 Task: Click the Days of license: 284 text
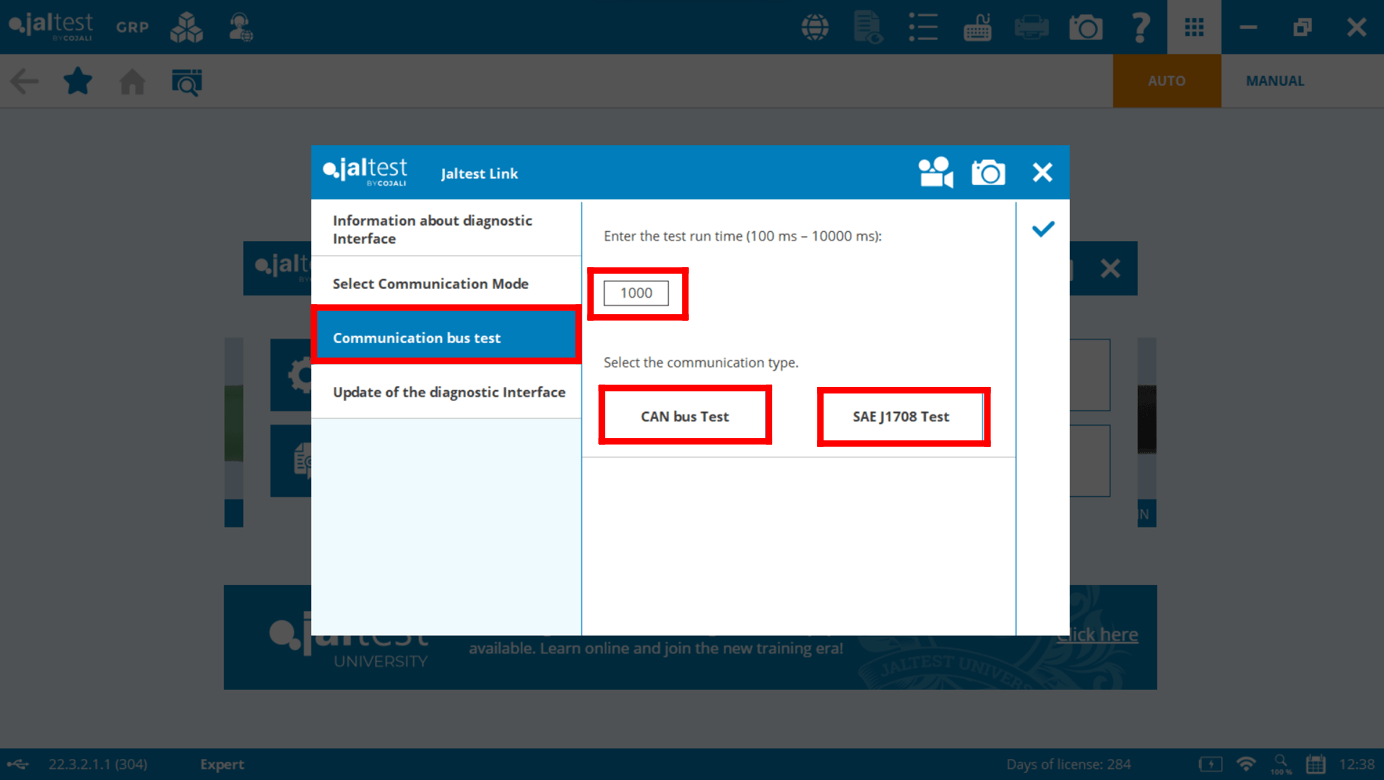click(x=1068, y=764)
